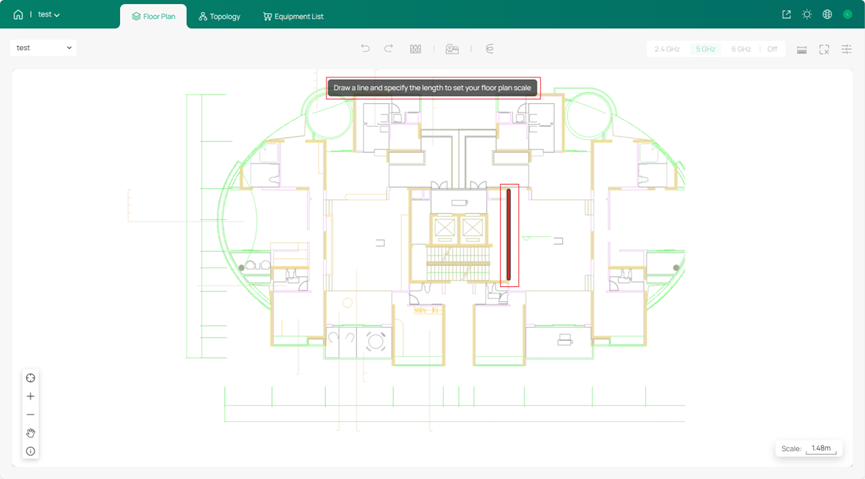Turn heatmap Off
The height and width of the screenshot is (479, 865).
click(x=772, y=49)
